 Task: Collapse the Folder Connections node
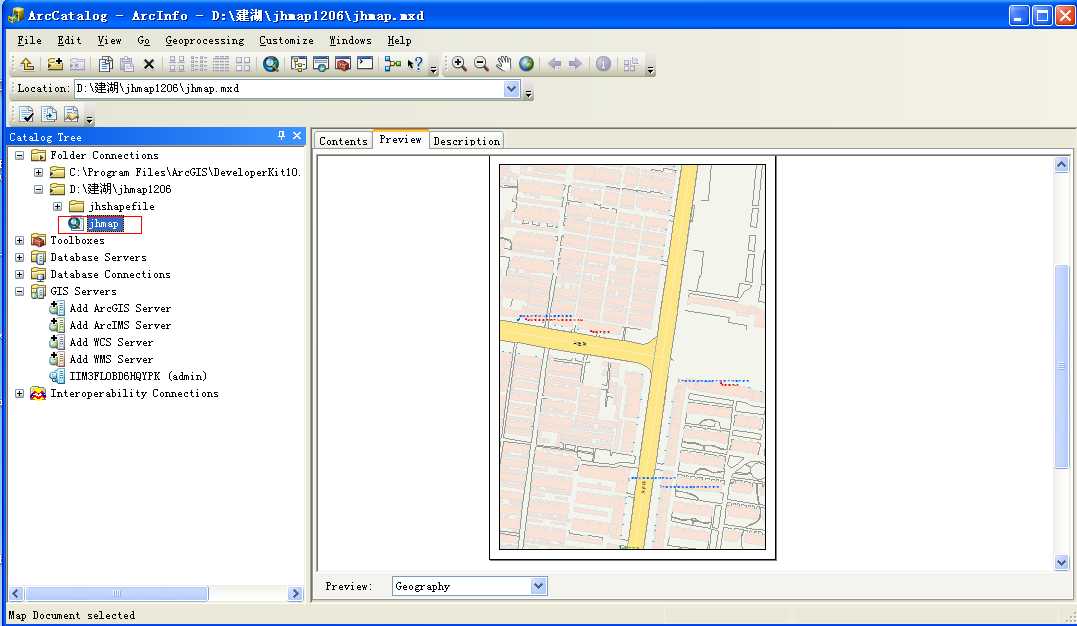20,155
